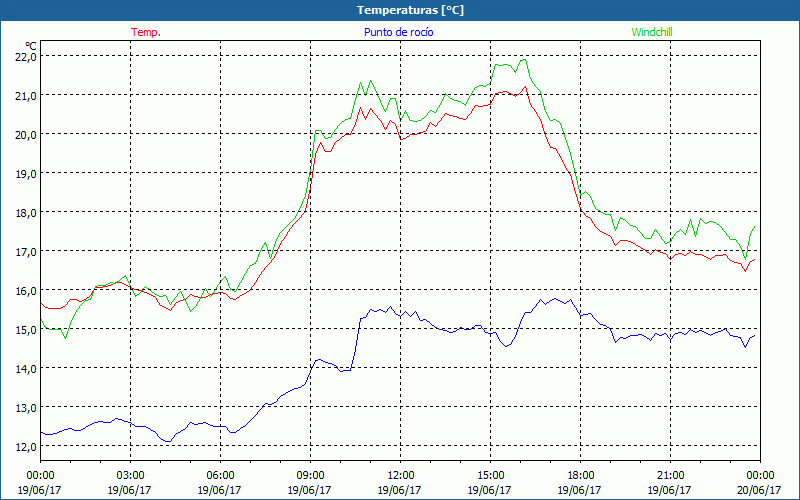Click the °C unit label above the axis
800x500 pixels.
click(x=31, y=46)
